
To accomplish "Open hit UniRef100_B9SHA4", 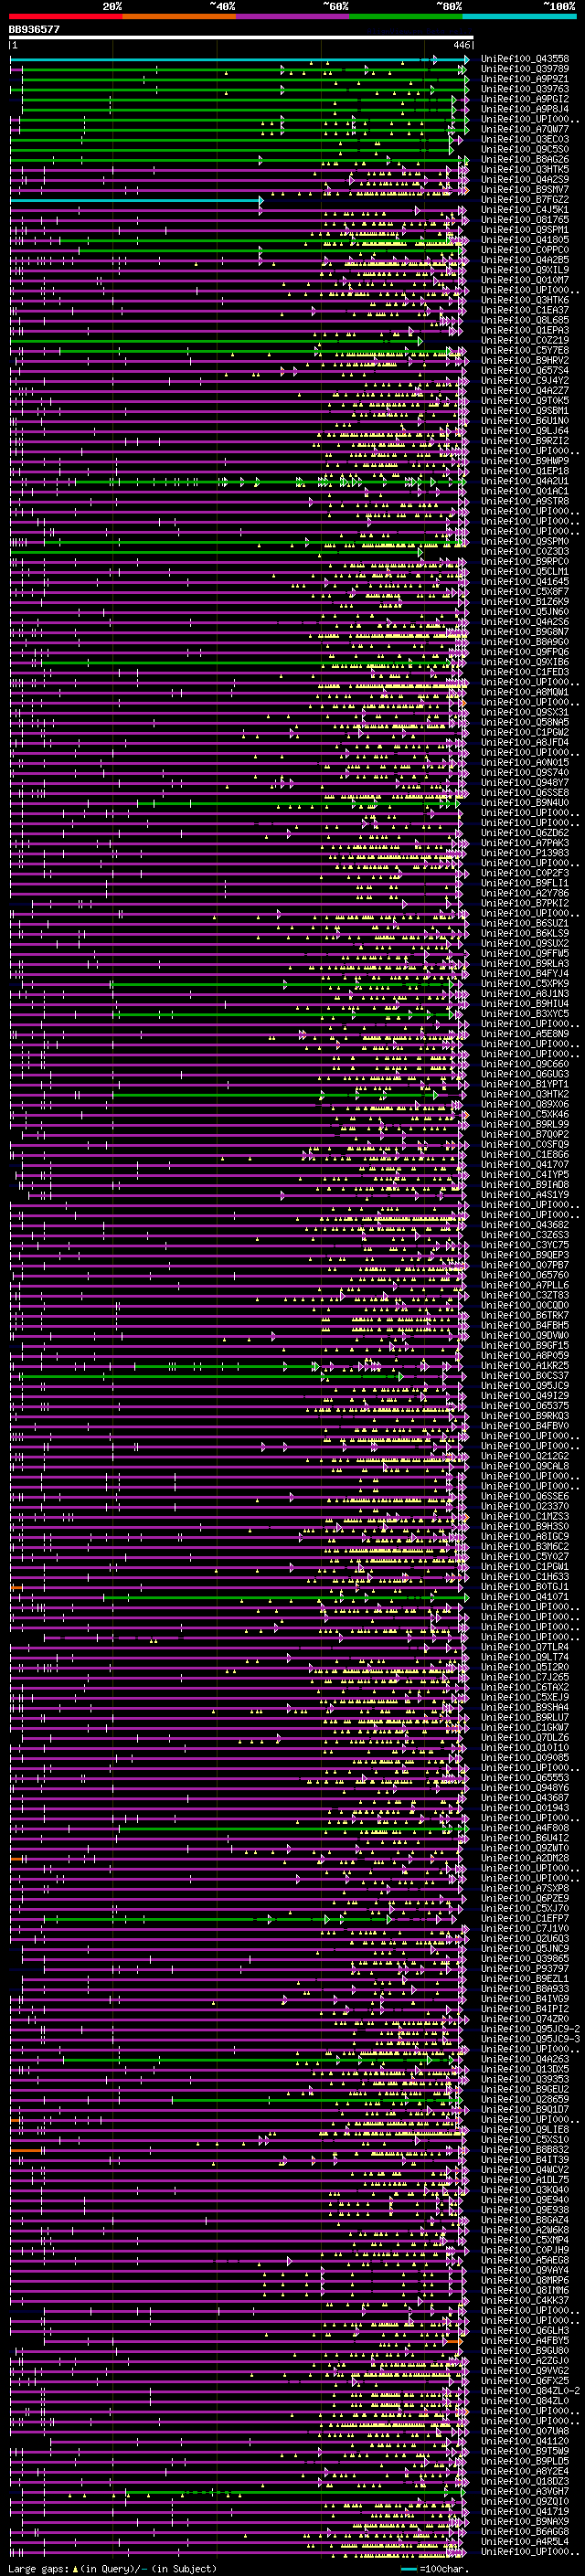I will 524,1706.
